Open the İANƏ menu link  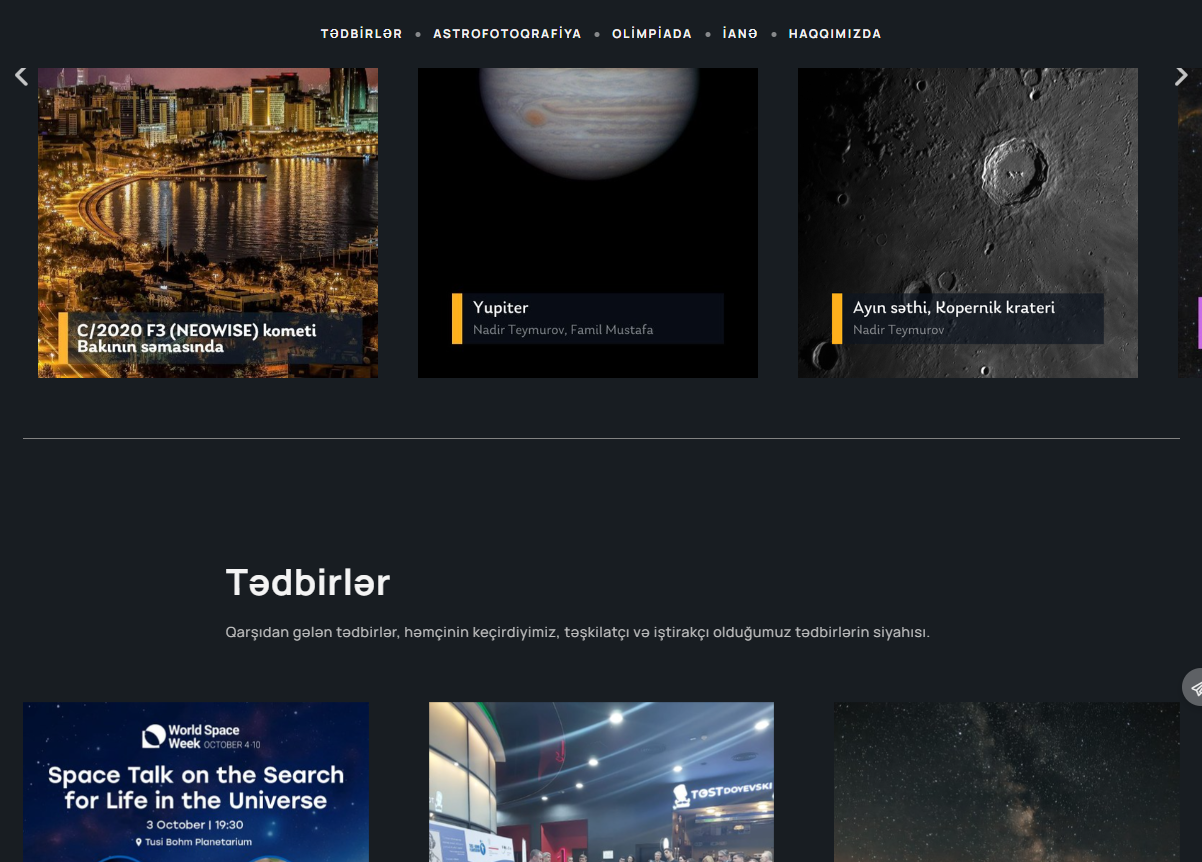740,34
